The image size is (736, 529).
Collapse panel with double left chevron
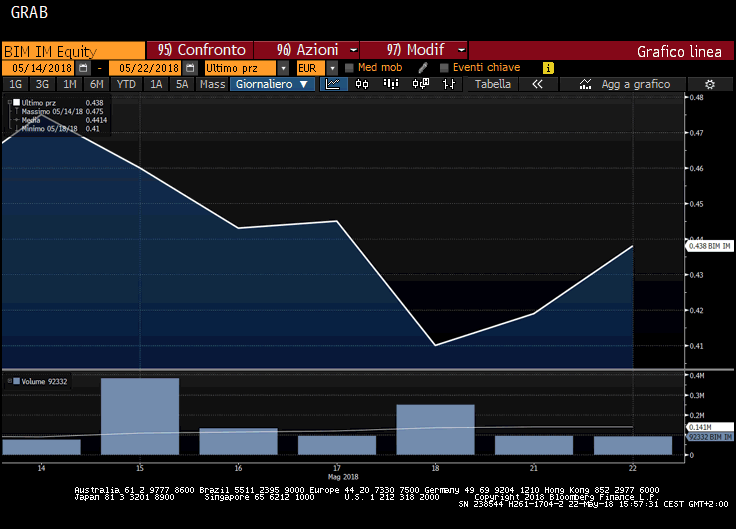point(537,85)
